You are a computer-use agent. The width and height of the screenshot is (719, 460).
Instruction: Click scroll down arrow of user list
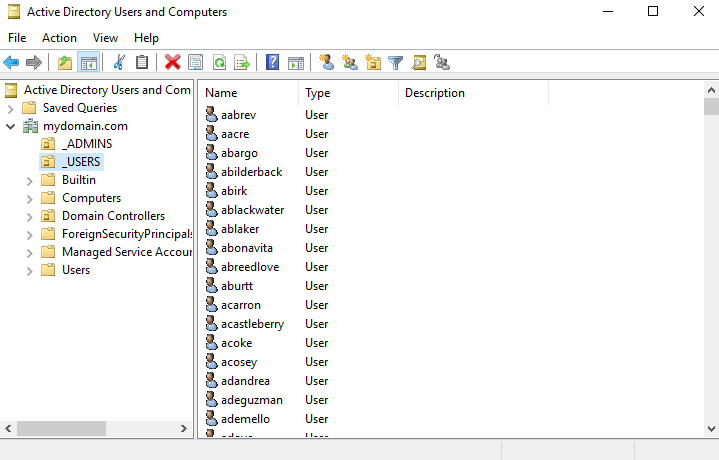pos(711,429)
